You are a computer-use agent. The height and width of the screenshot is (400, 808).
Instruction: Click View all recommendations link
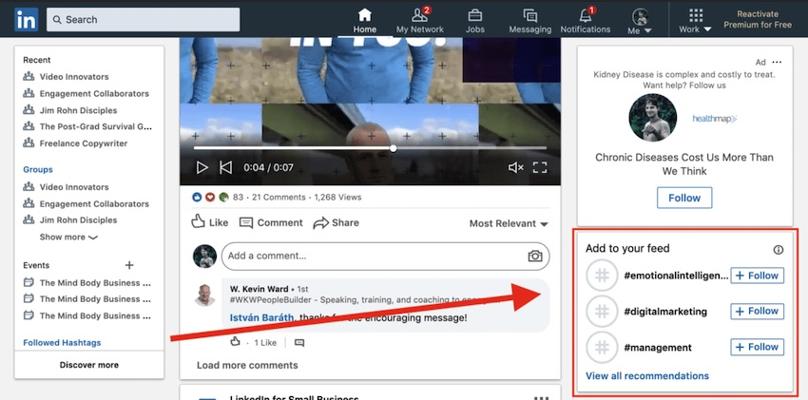point(647,376)
